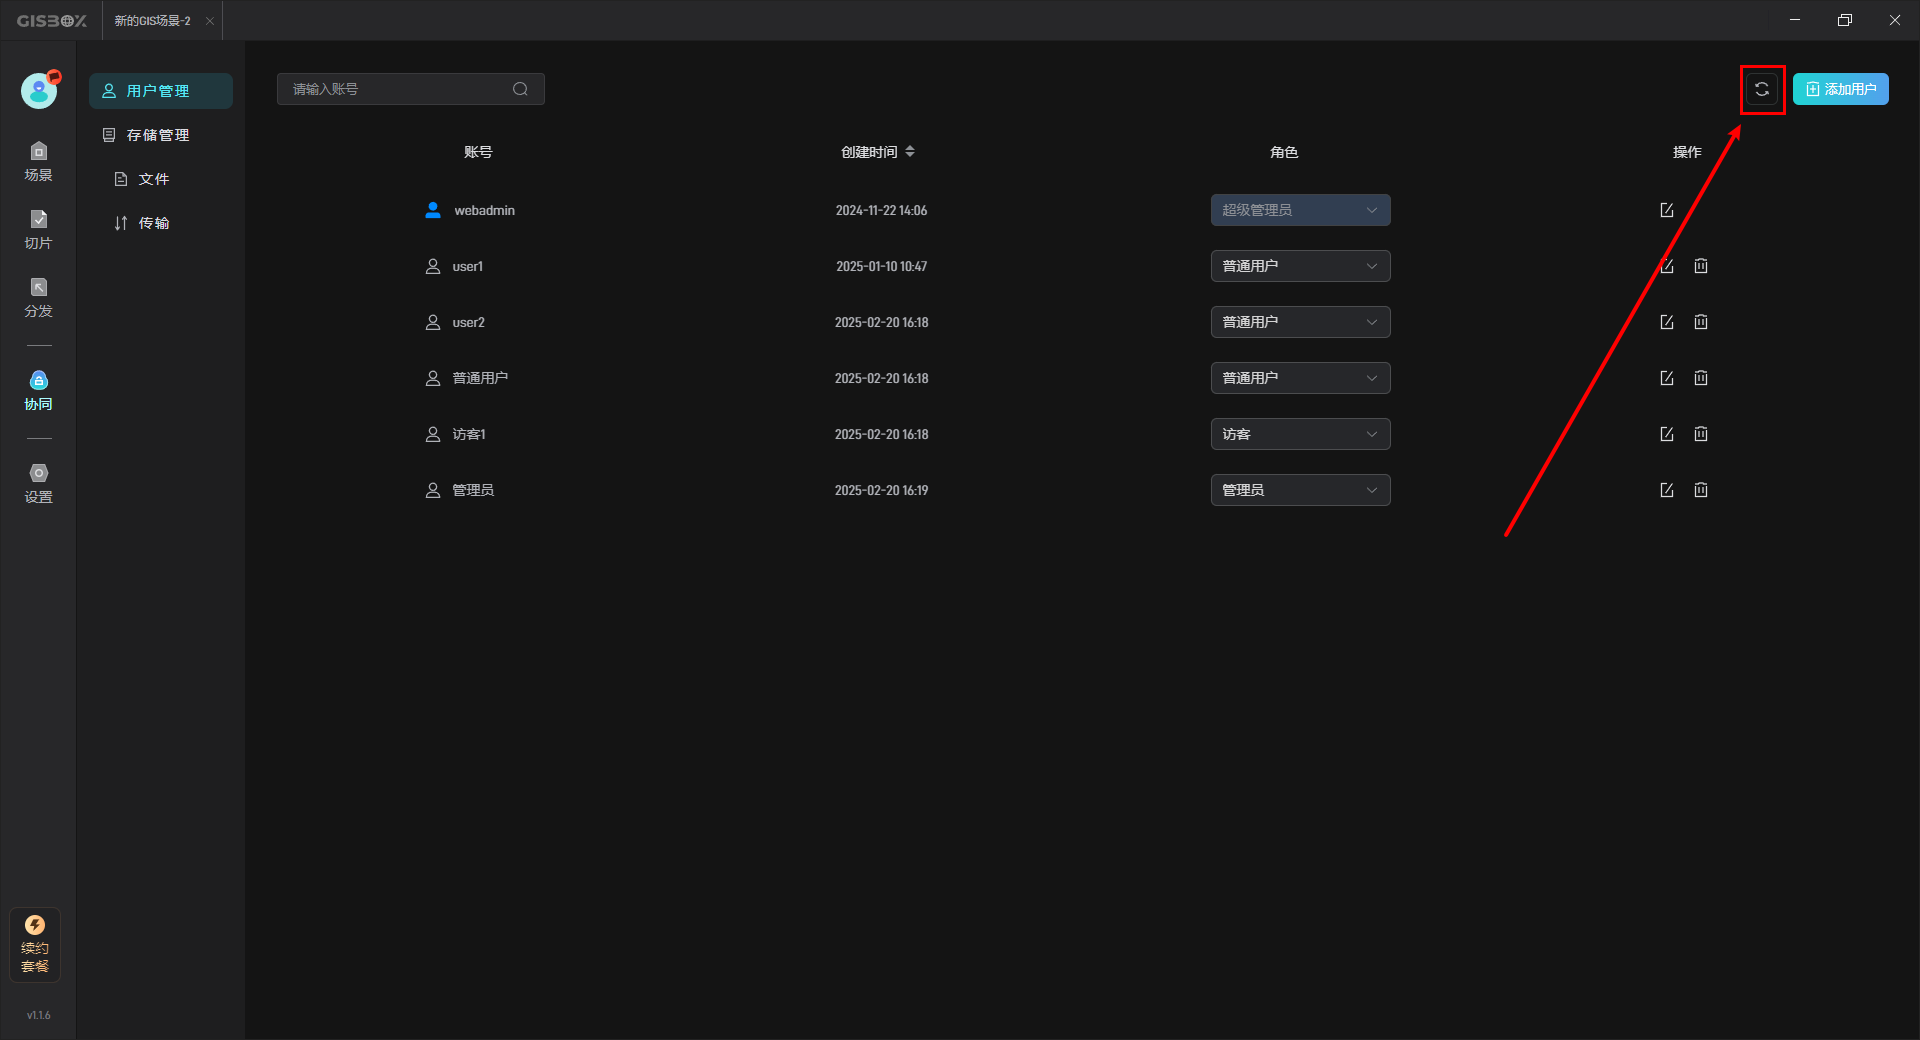Click the search magnifier icon
The height and width of the screenshot is (1040, 1920).
tap(520, 89)
